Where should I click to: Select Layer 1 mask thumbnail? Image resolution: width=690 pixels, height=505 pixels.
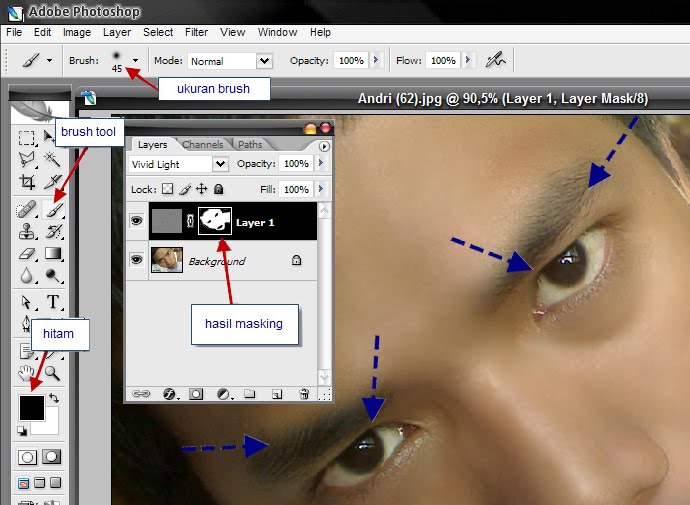(215, 221)
